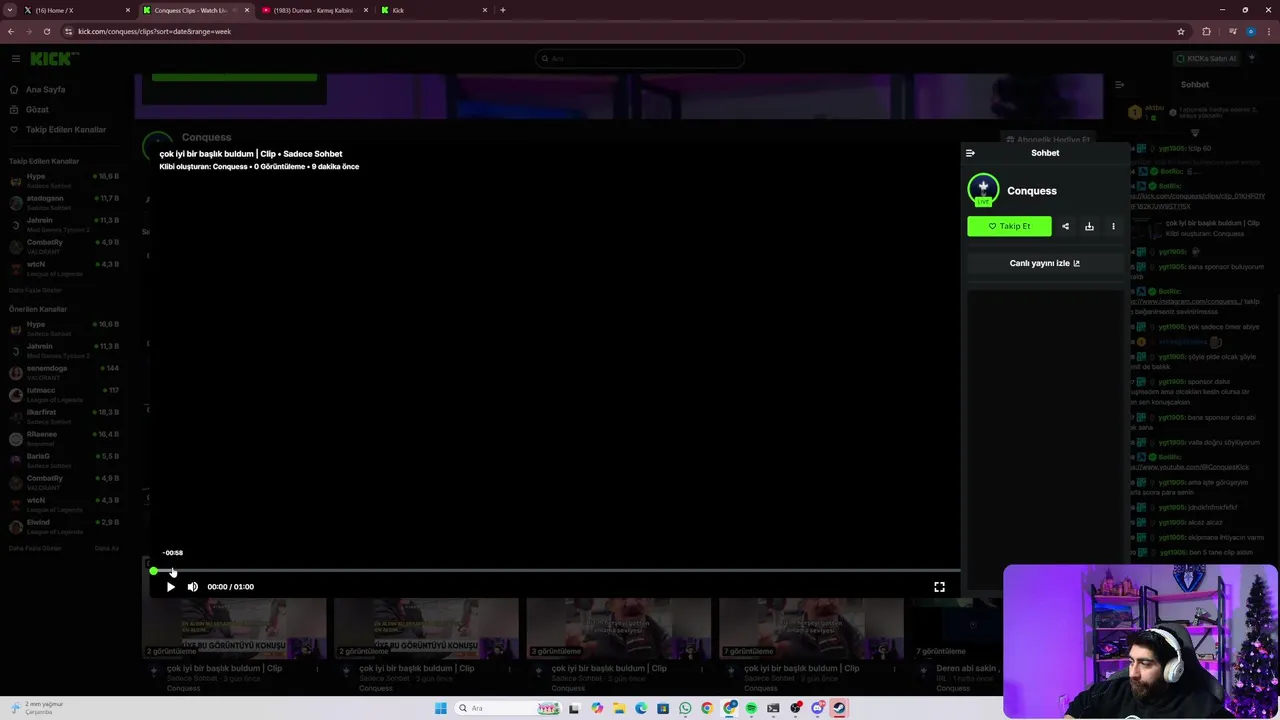Open browser three-dot menu
This screenshot has height=720, width=1280.
(x=1269, y=31)
